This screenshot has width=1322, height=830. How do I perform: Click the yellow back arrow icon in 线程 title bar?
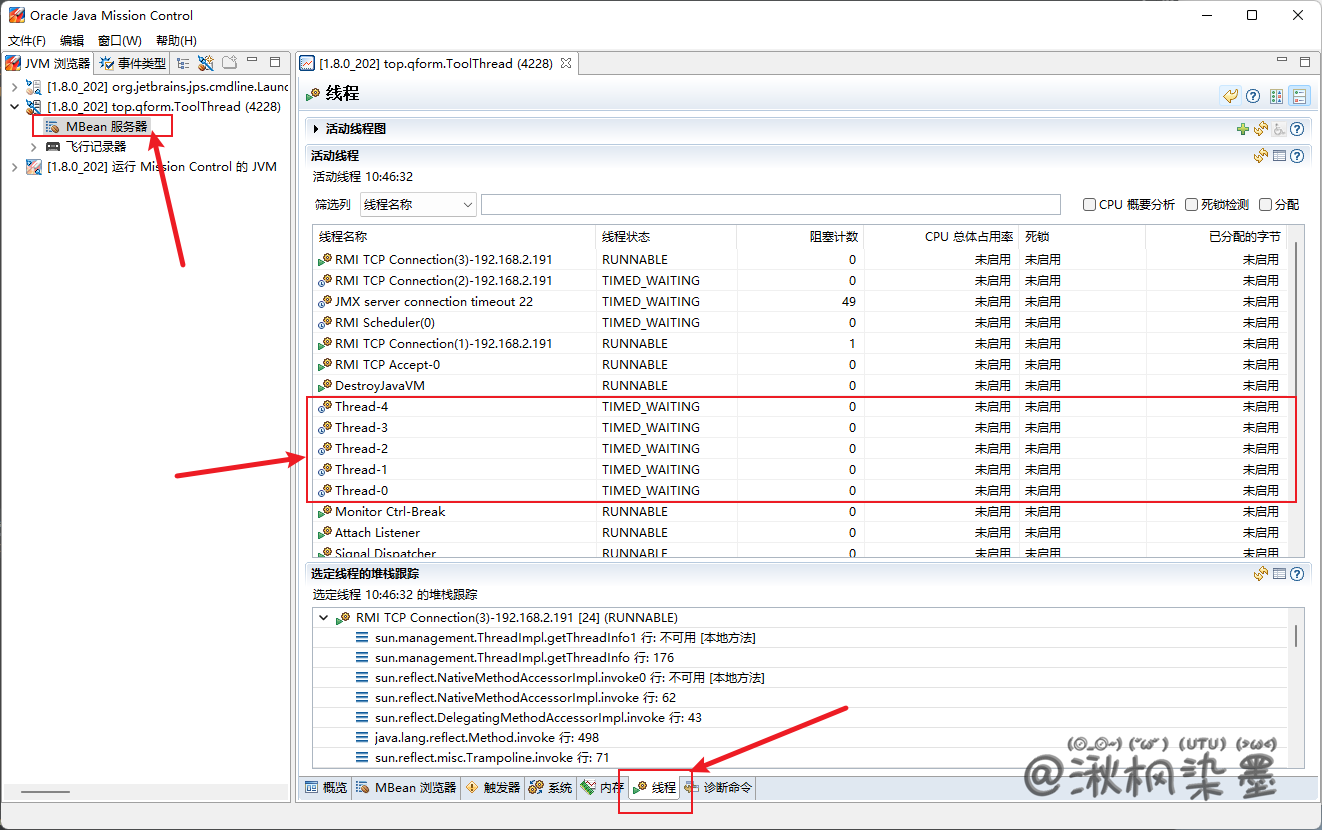1230,96
